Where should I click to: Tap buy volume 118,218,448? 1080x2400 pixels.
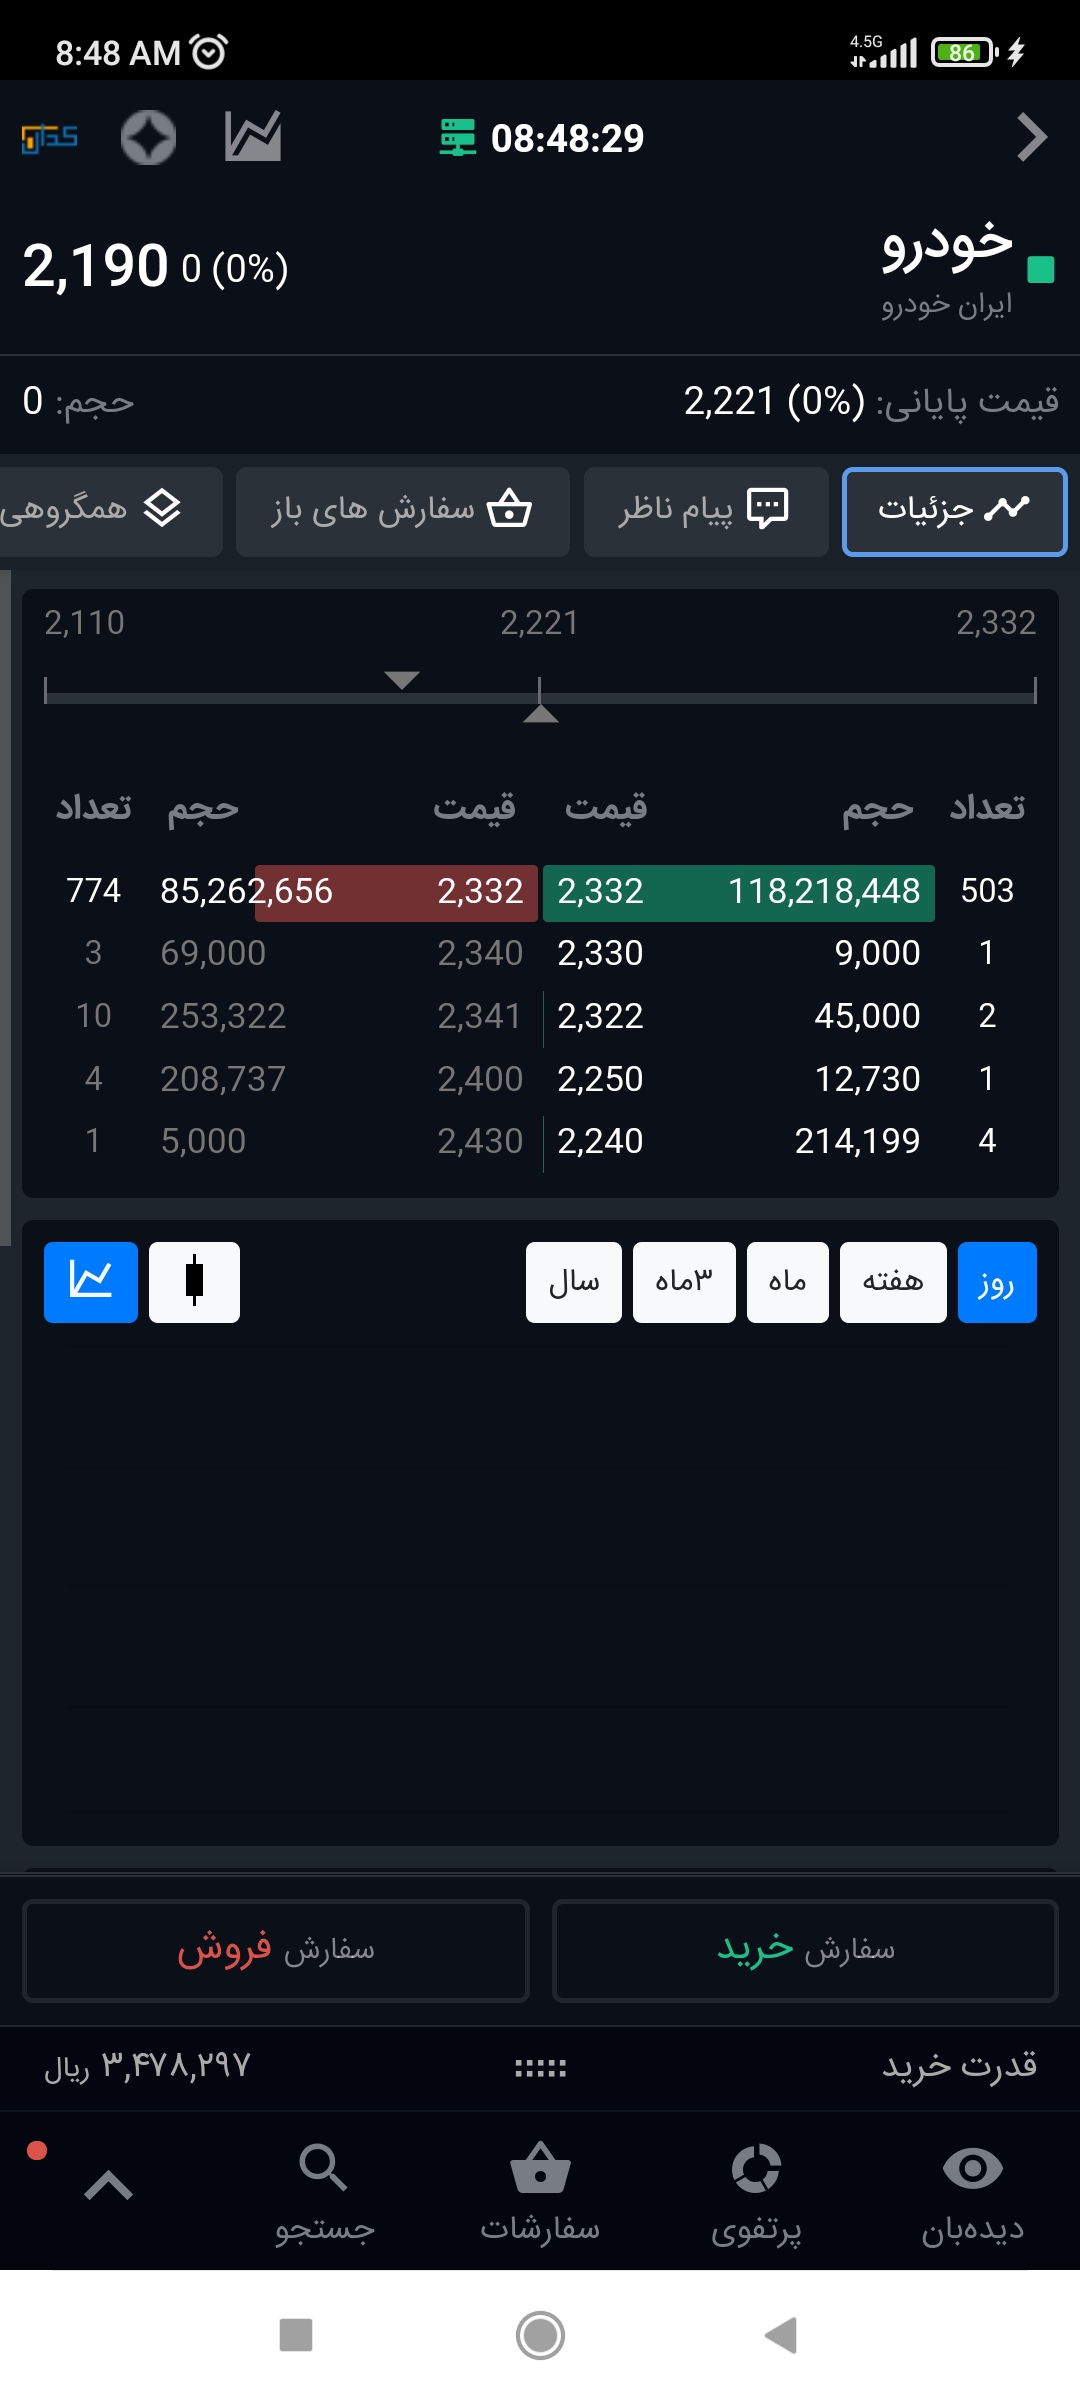pos(824,891)
